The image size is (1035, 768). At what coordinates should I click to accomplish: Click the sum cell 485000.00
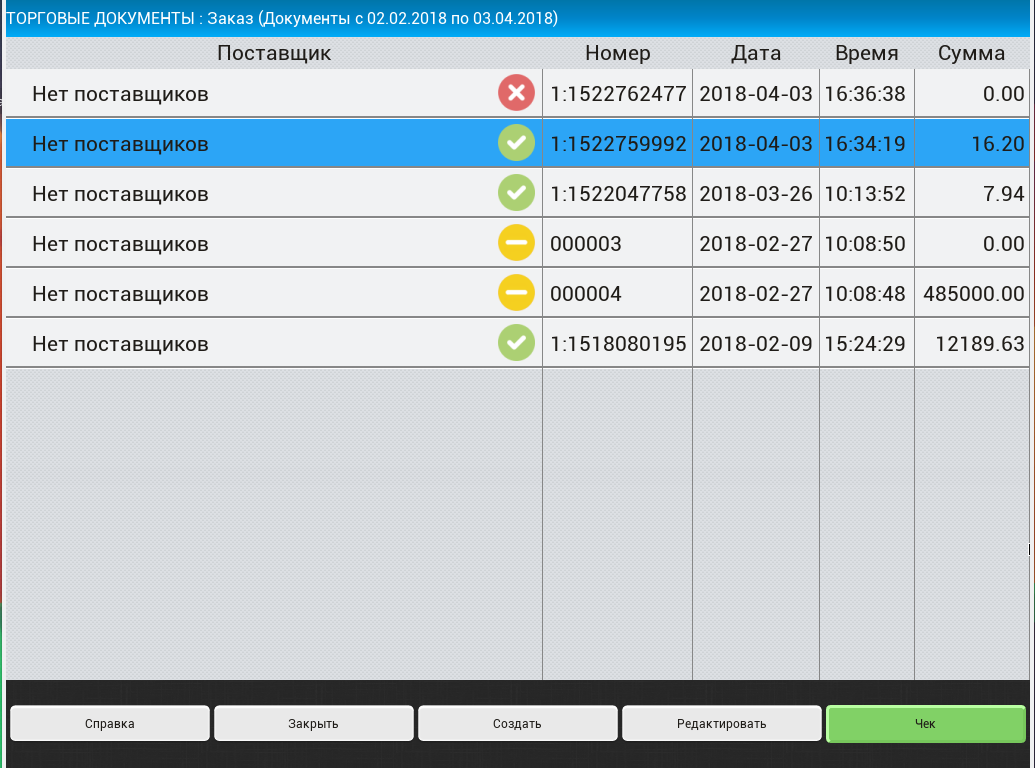tap(974, 294)
